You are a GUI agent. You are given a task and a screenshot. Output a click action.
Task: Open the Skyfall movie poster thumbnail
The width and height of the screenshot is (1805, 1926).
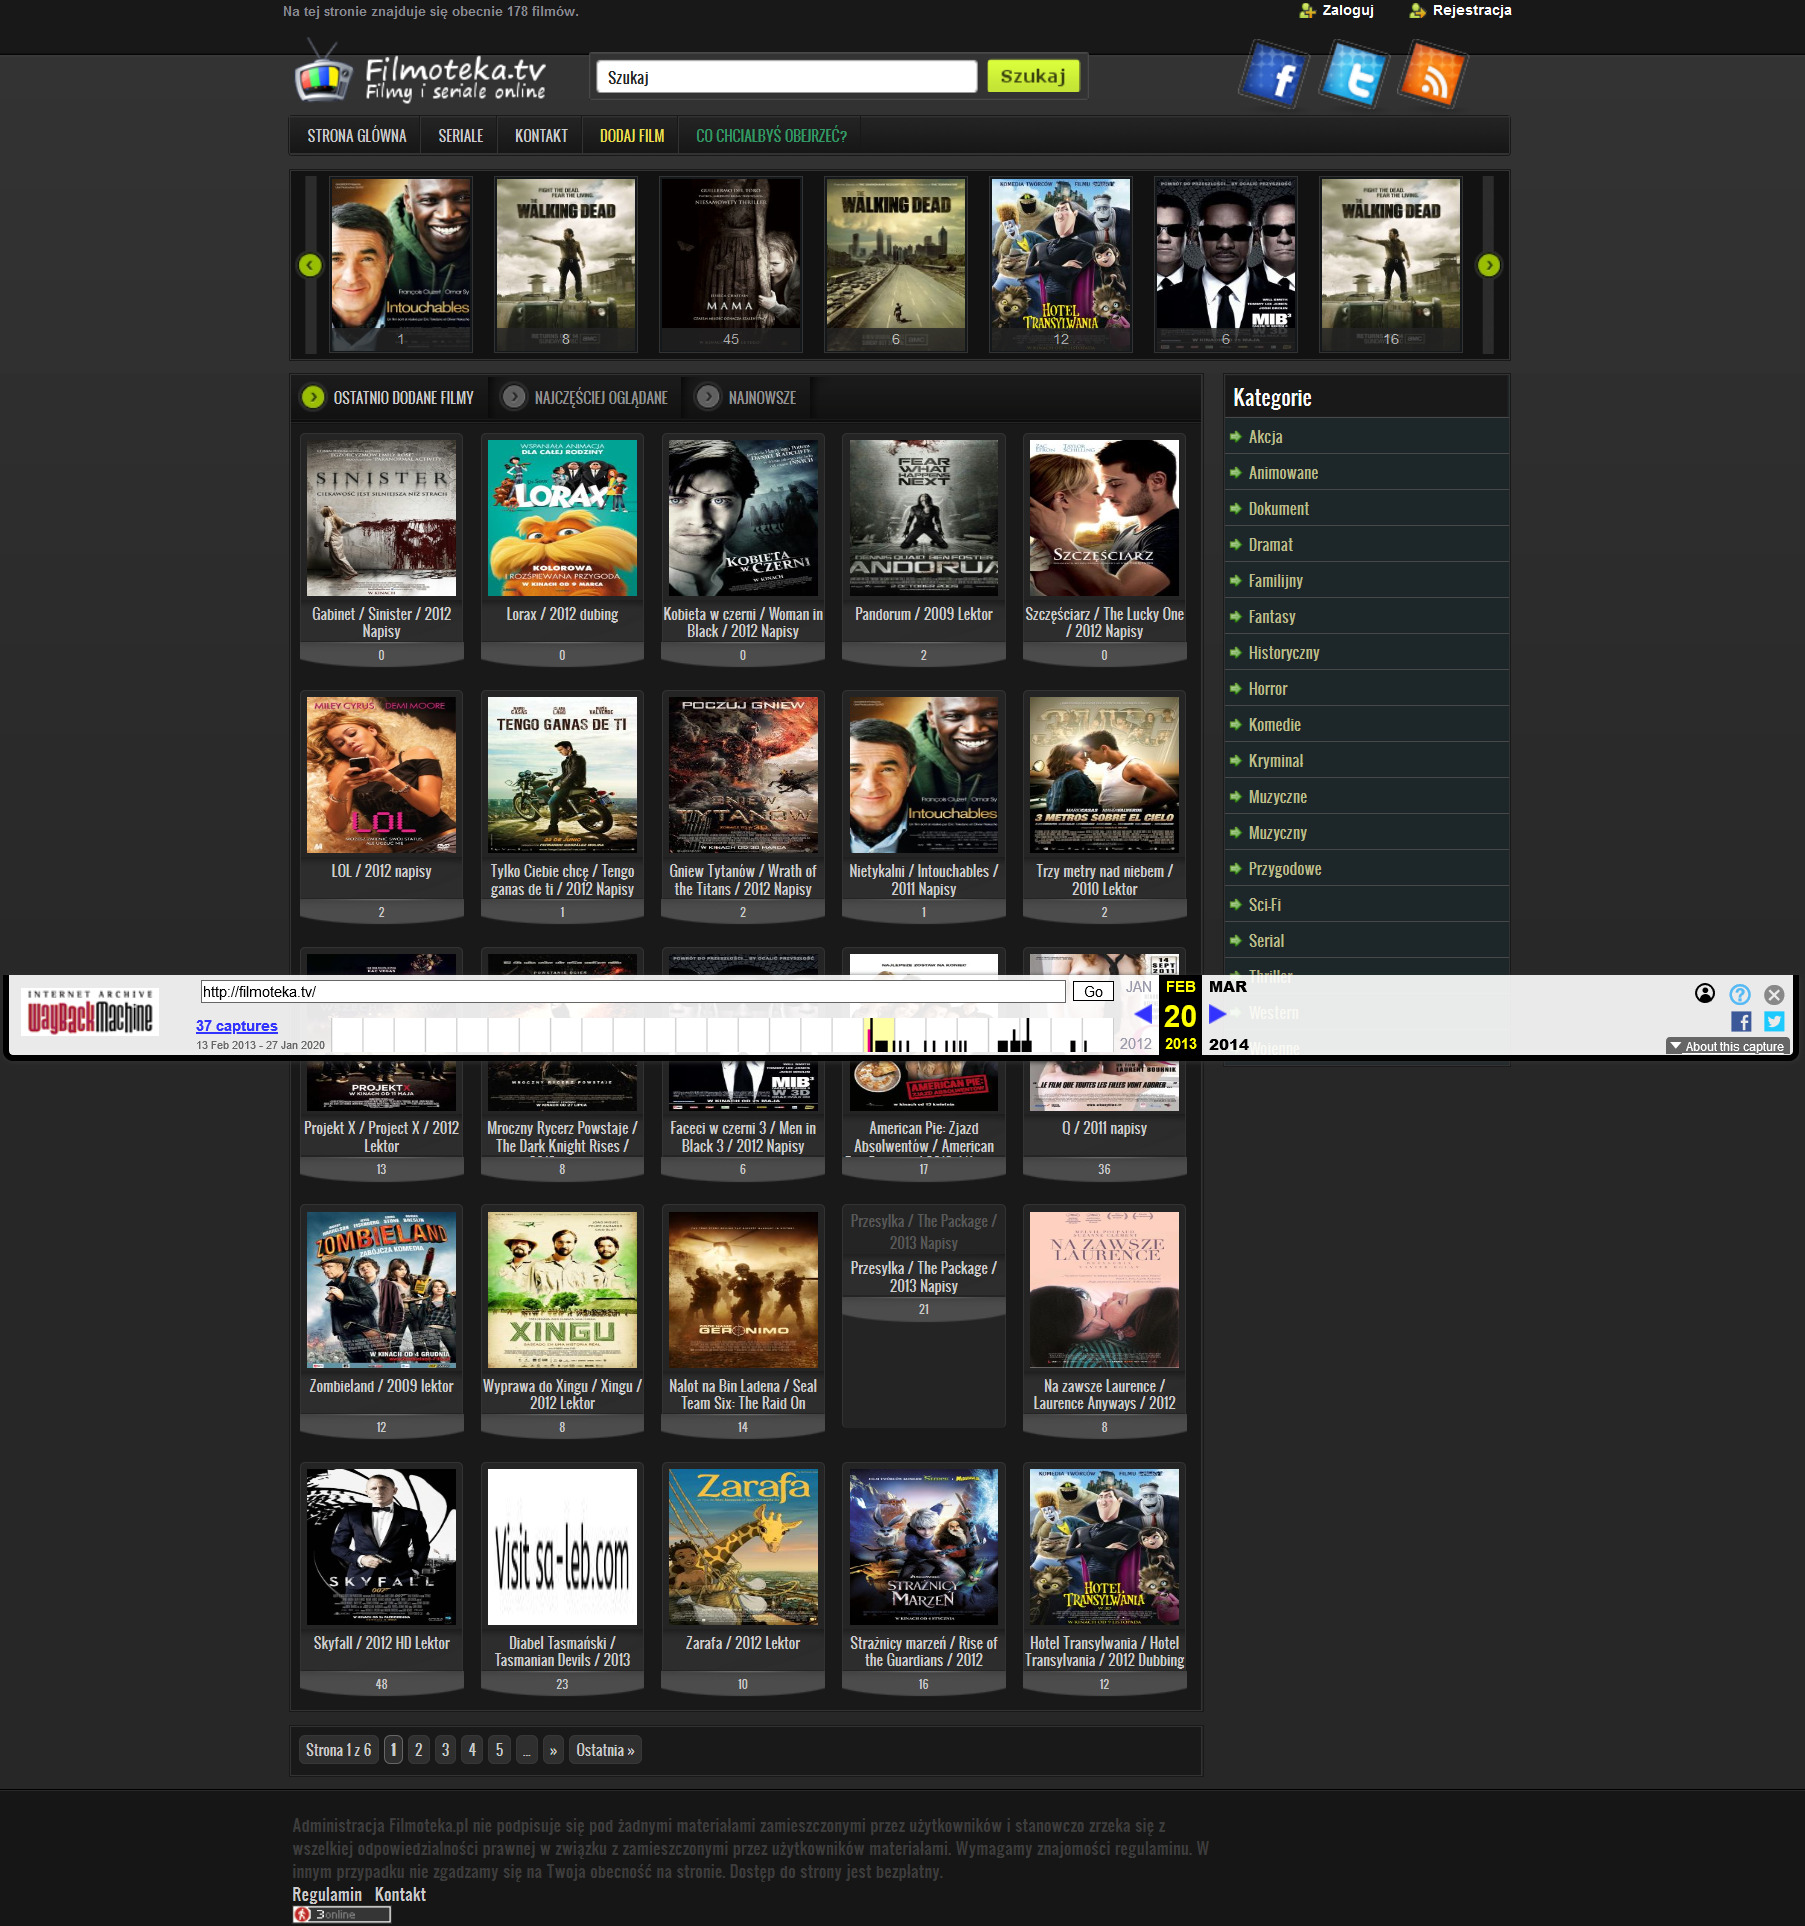point(381,1547)
